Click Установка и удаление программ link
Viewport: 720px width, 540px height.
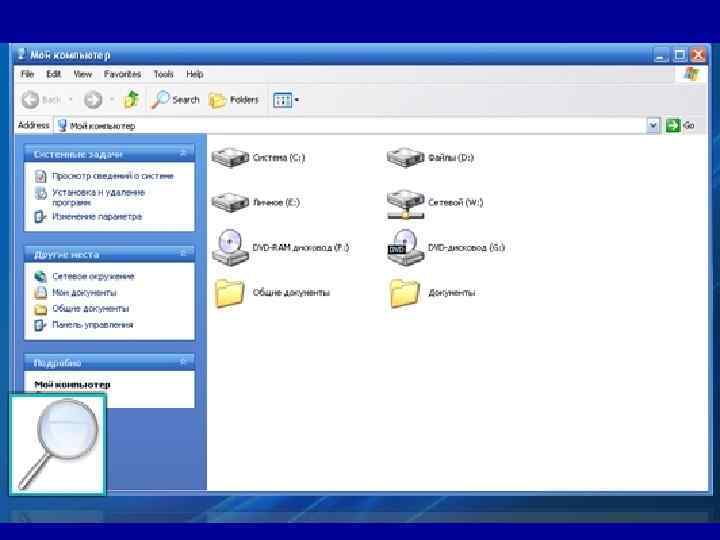tap(98, 197)
